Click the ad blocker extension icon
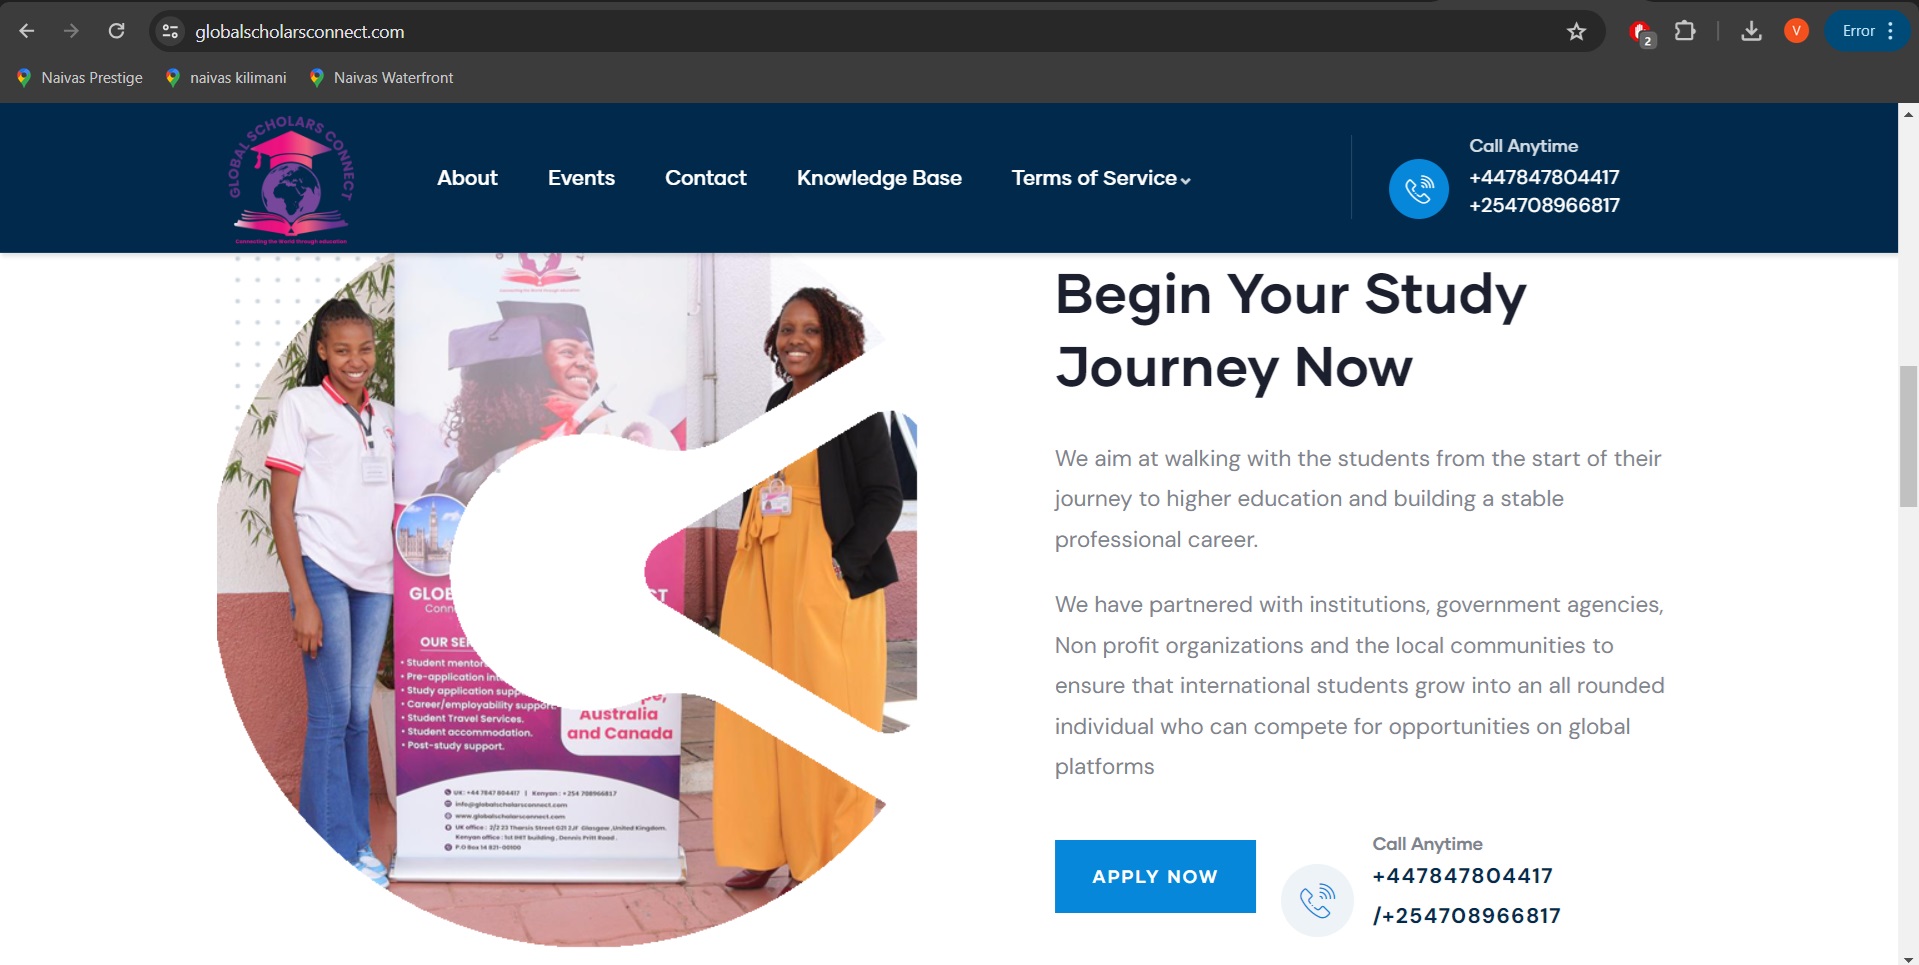This screenshot has width=1919, height=965. pyautogui.click(x=1640, y=33)
